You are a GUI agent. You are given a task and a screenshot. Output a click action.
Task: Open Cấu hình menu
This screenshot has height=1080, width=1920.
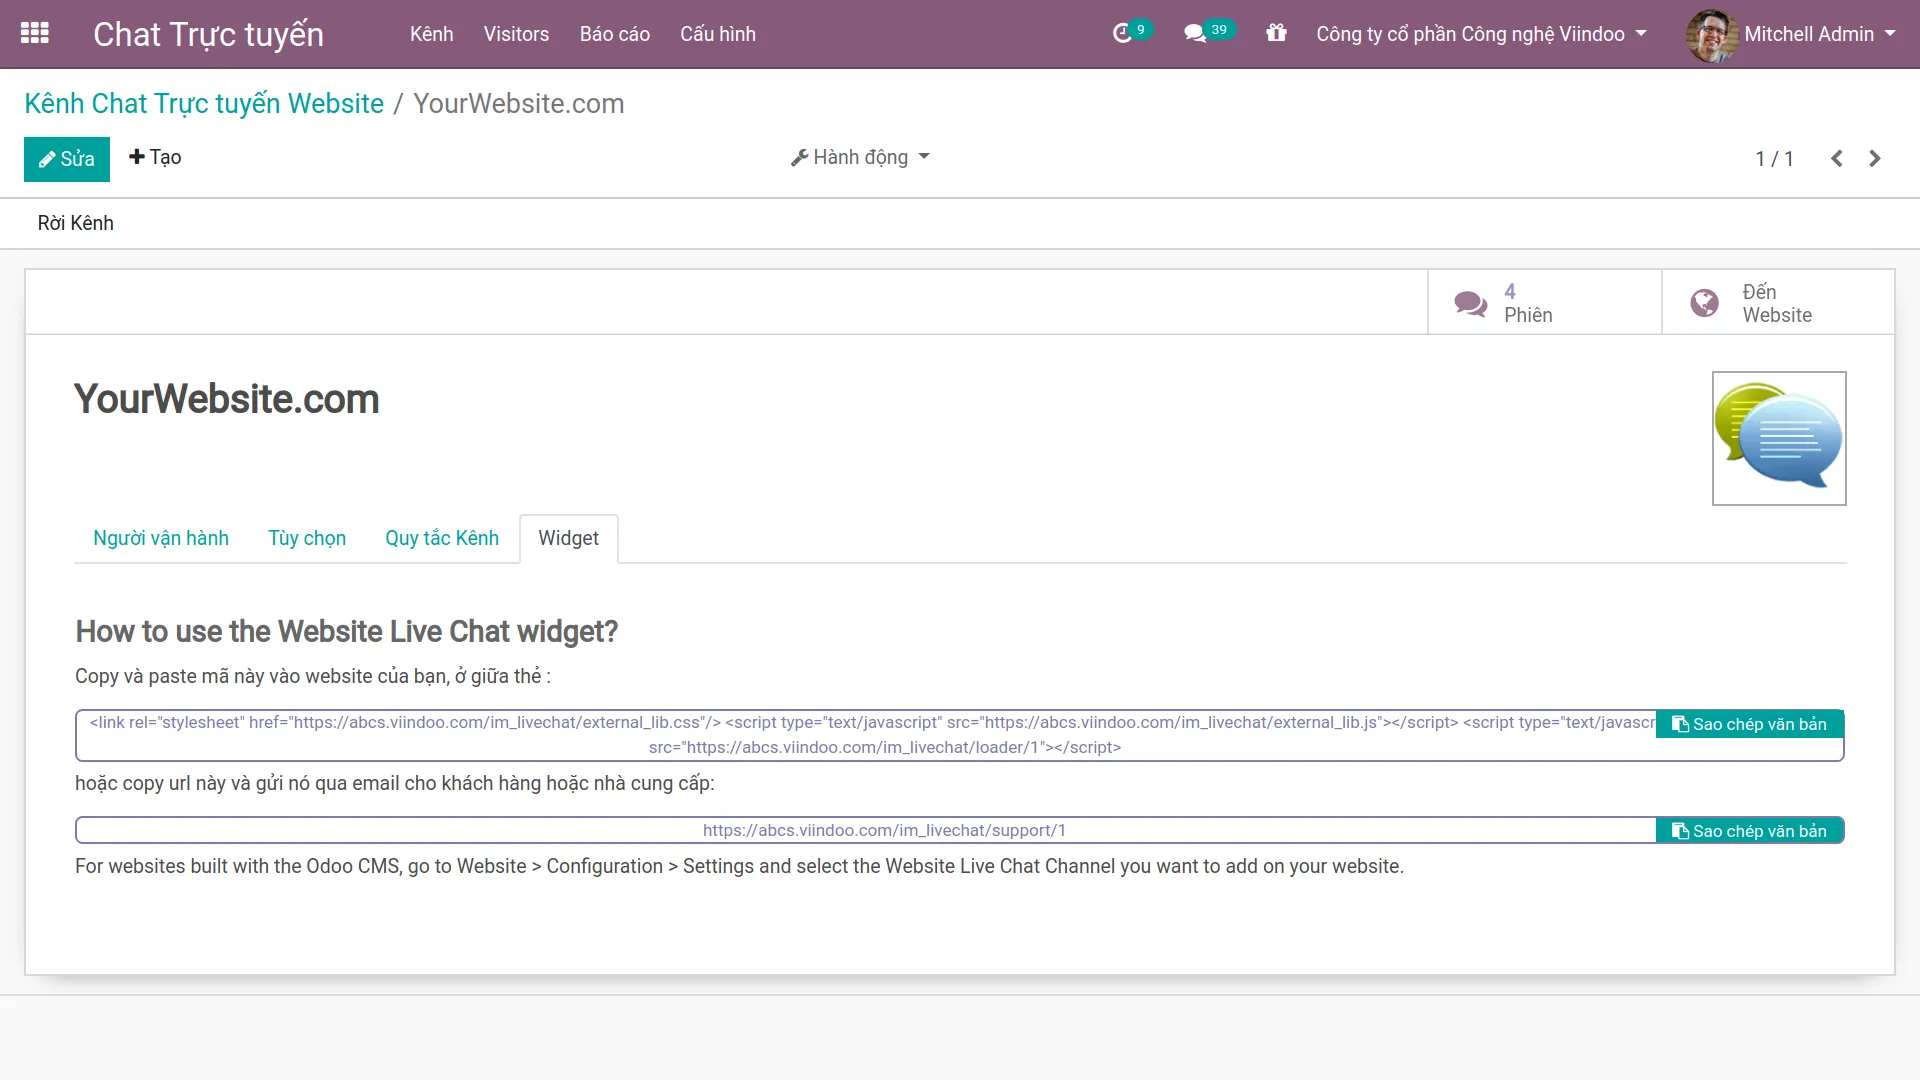(718, 34)
